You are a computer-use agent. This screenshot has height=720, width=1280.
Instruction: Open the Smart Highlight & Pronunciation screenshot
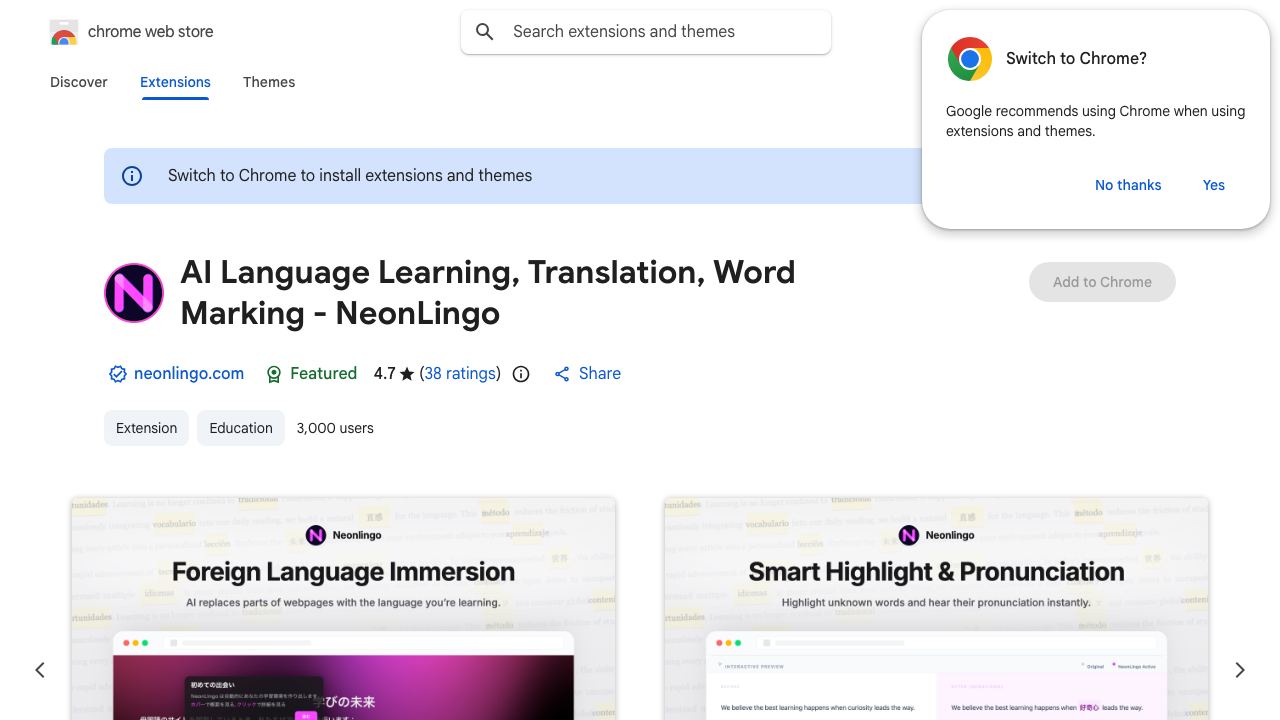pyautogui.click(x=936, y=608)
